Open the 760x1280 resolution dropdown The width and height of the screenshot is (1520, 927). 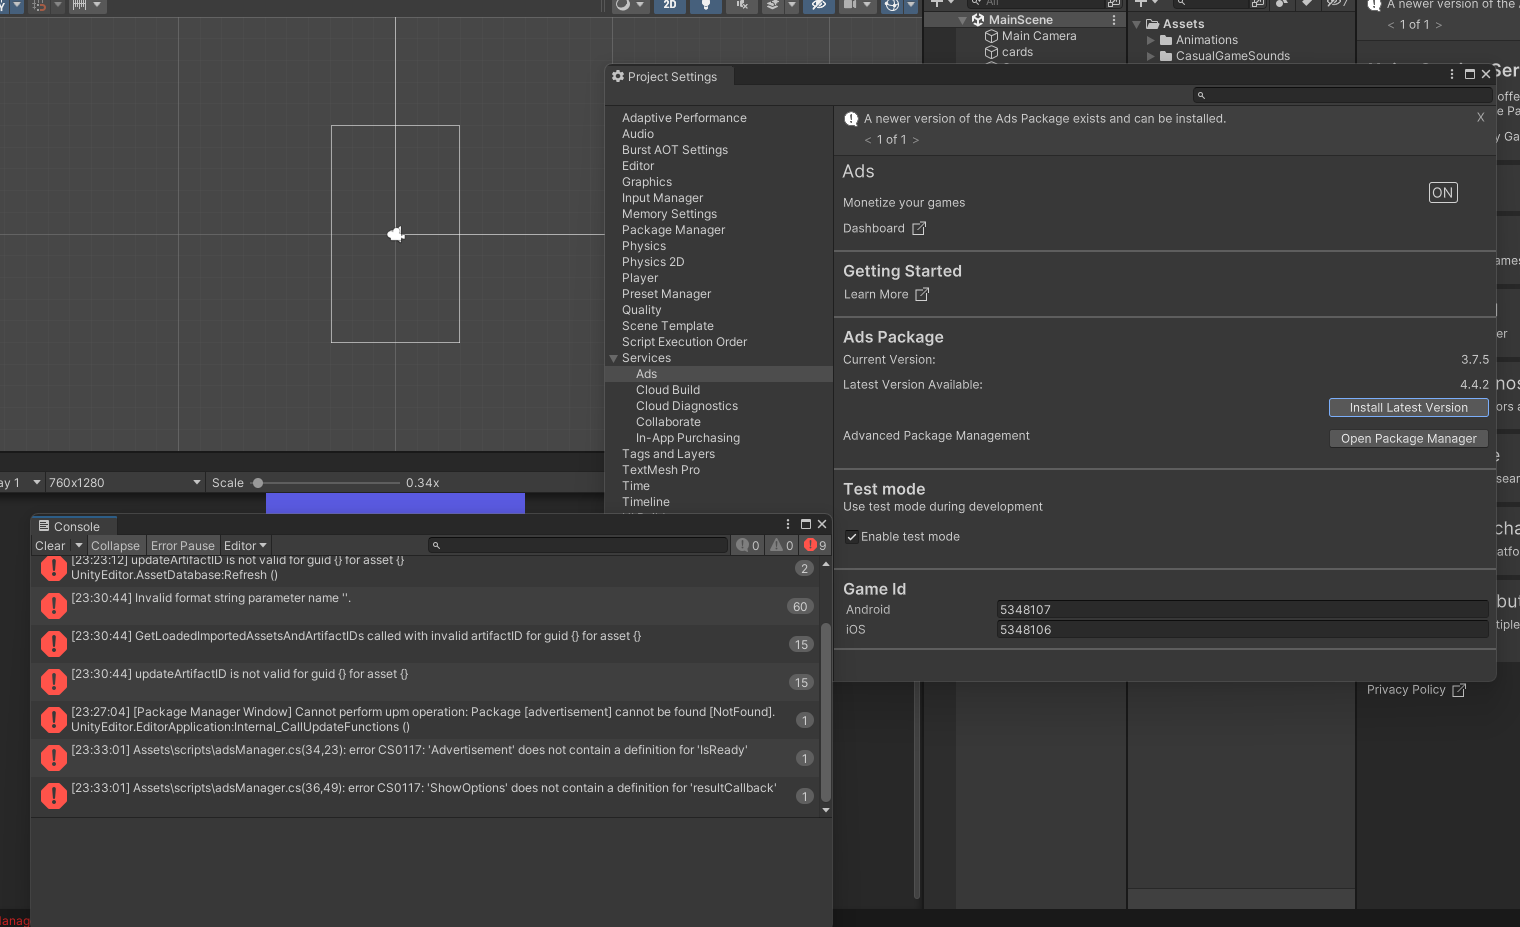click(x=125, y=483)
